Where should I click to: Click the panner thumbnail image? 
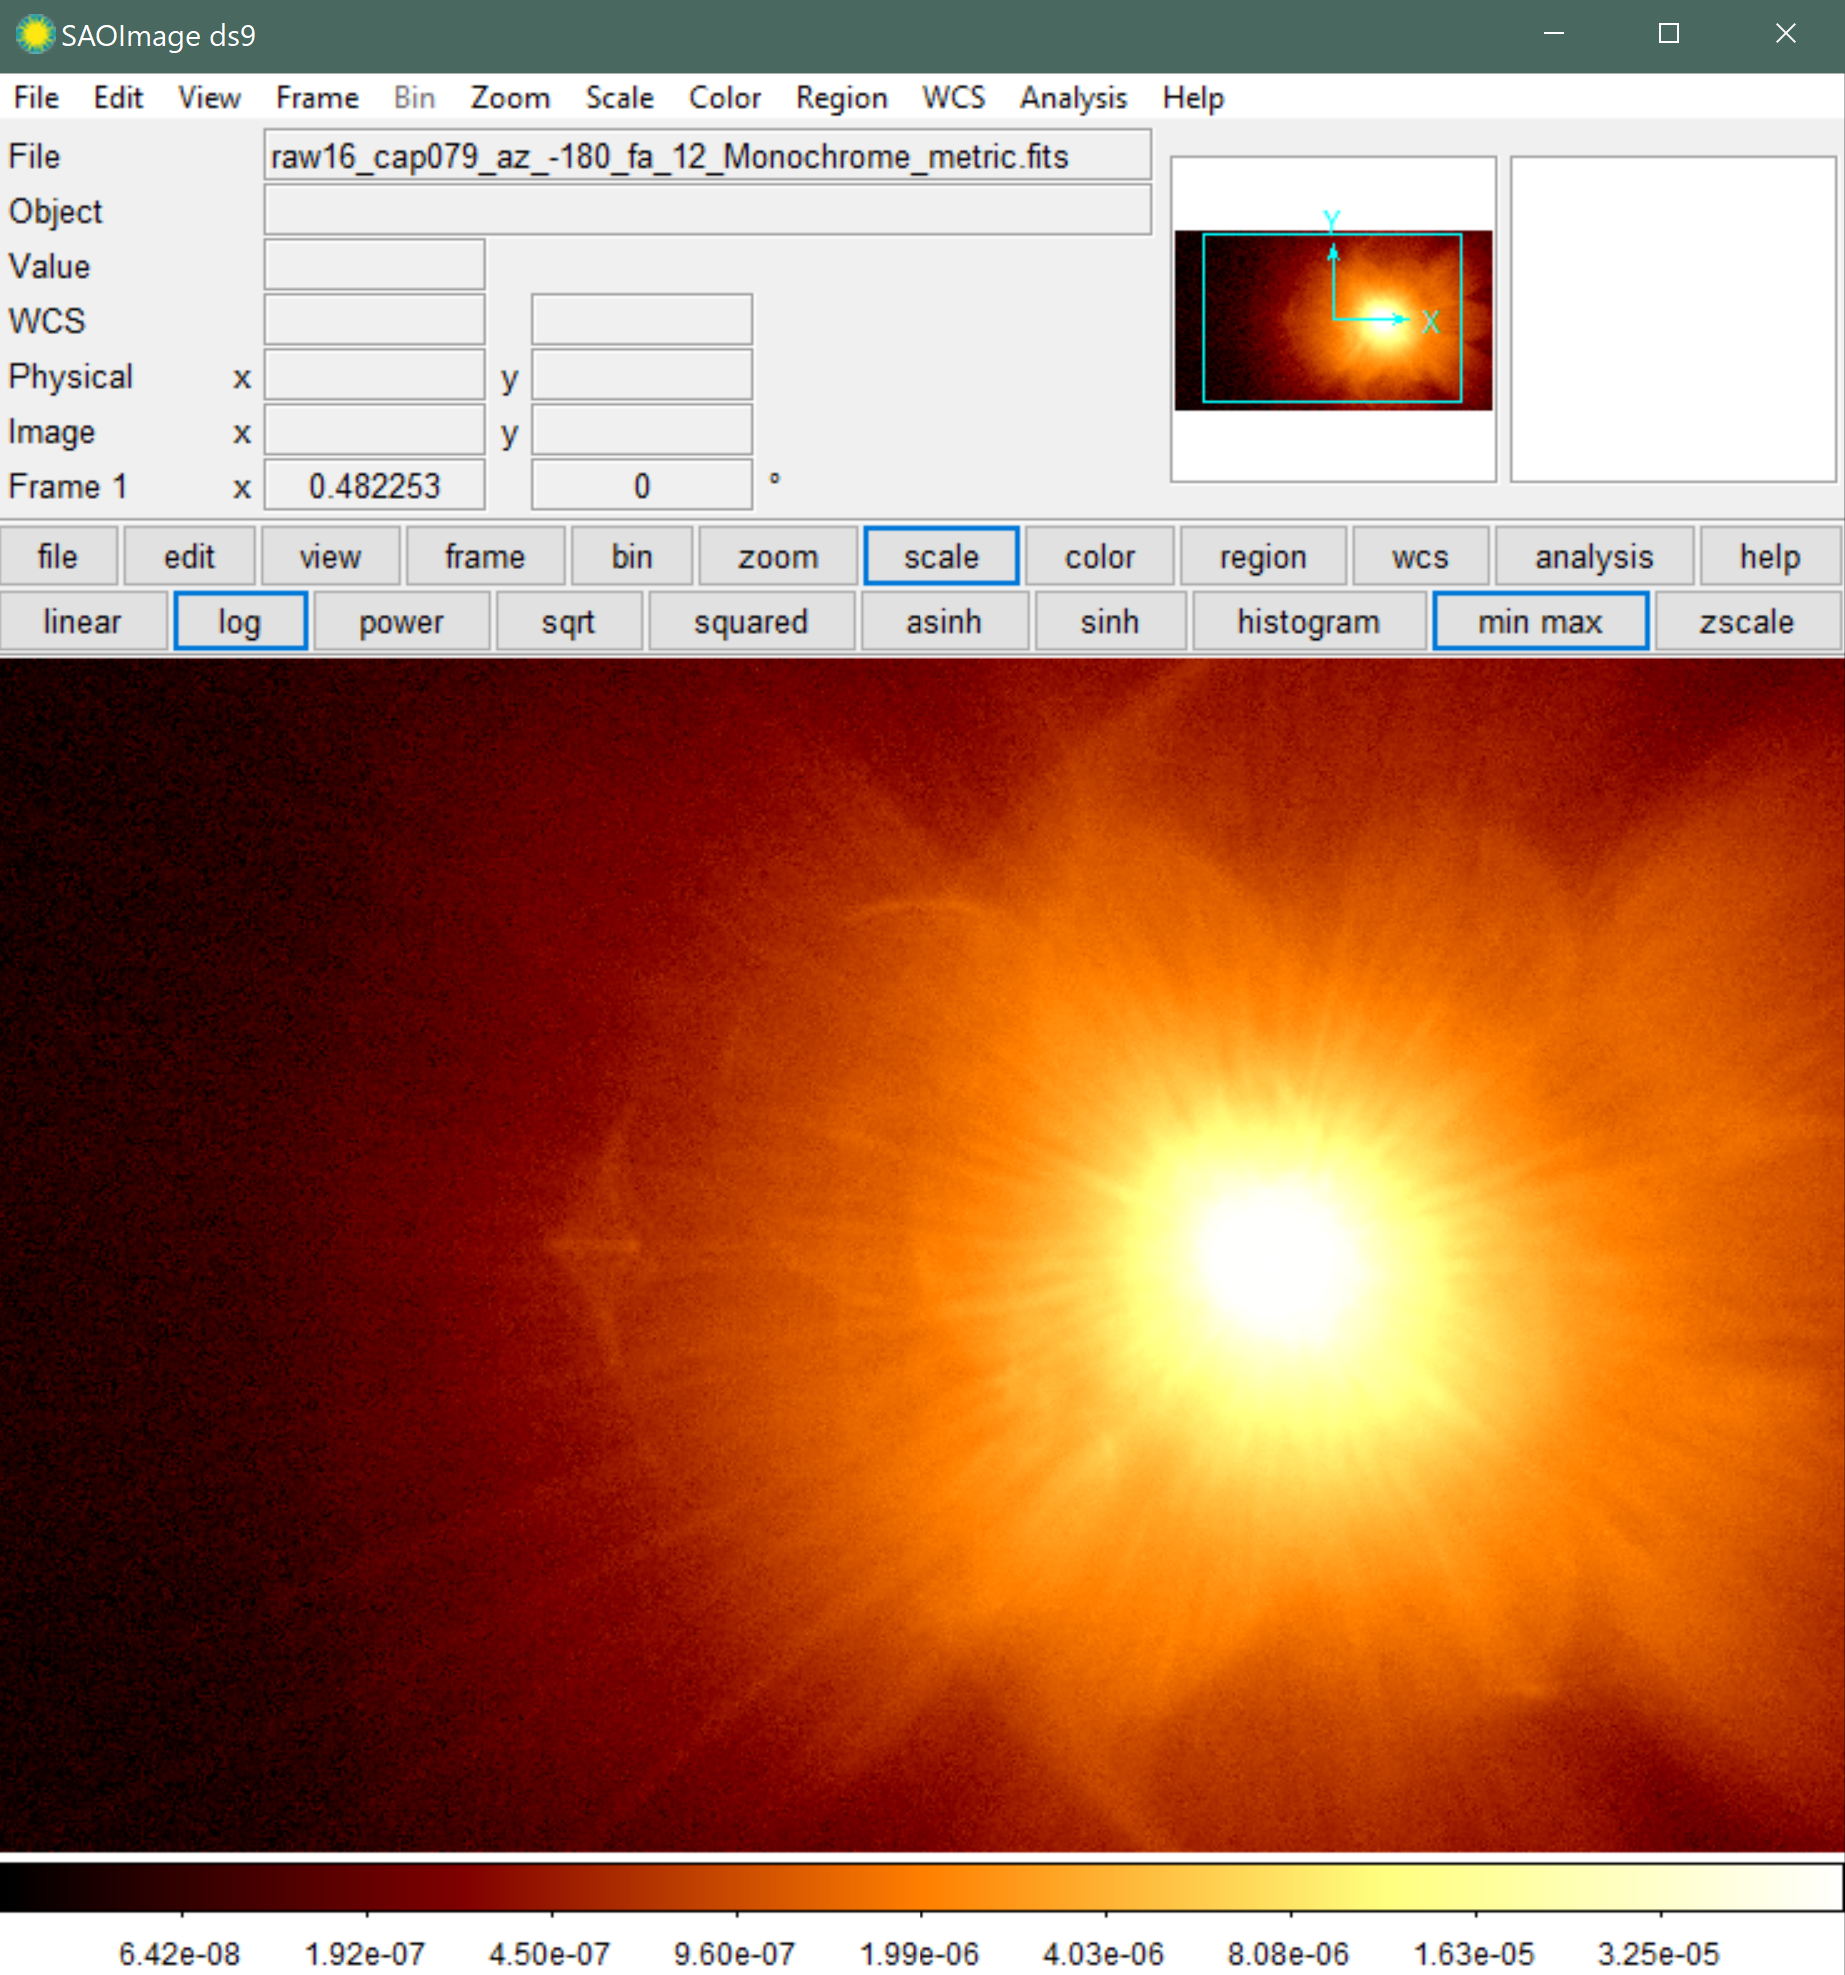coord(1333,320)
